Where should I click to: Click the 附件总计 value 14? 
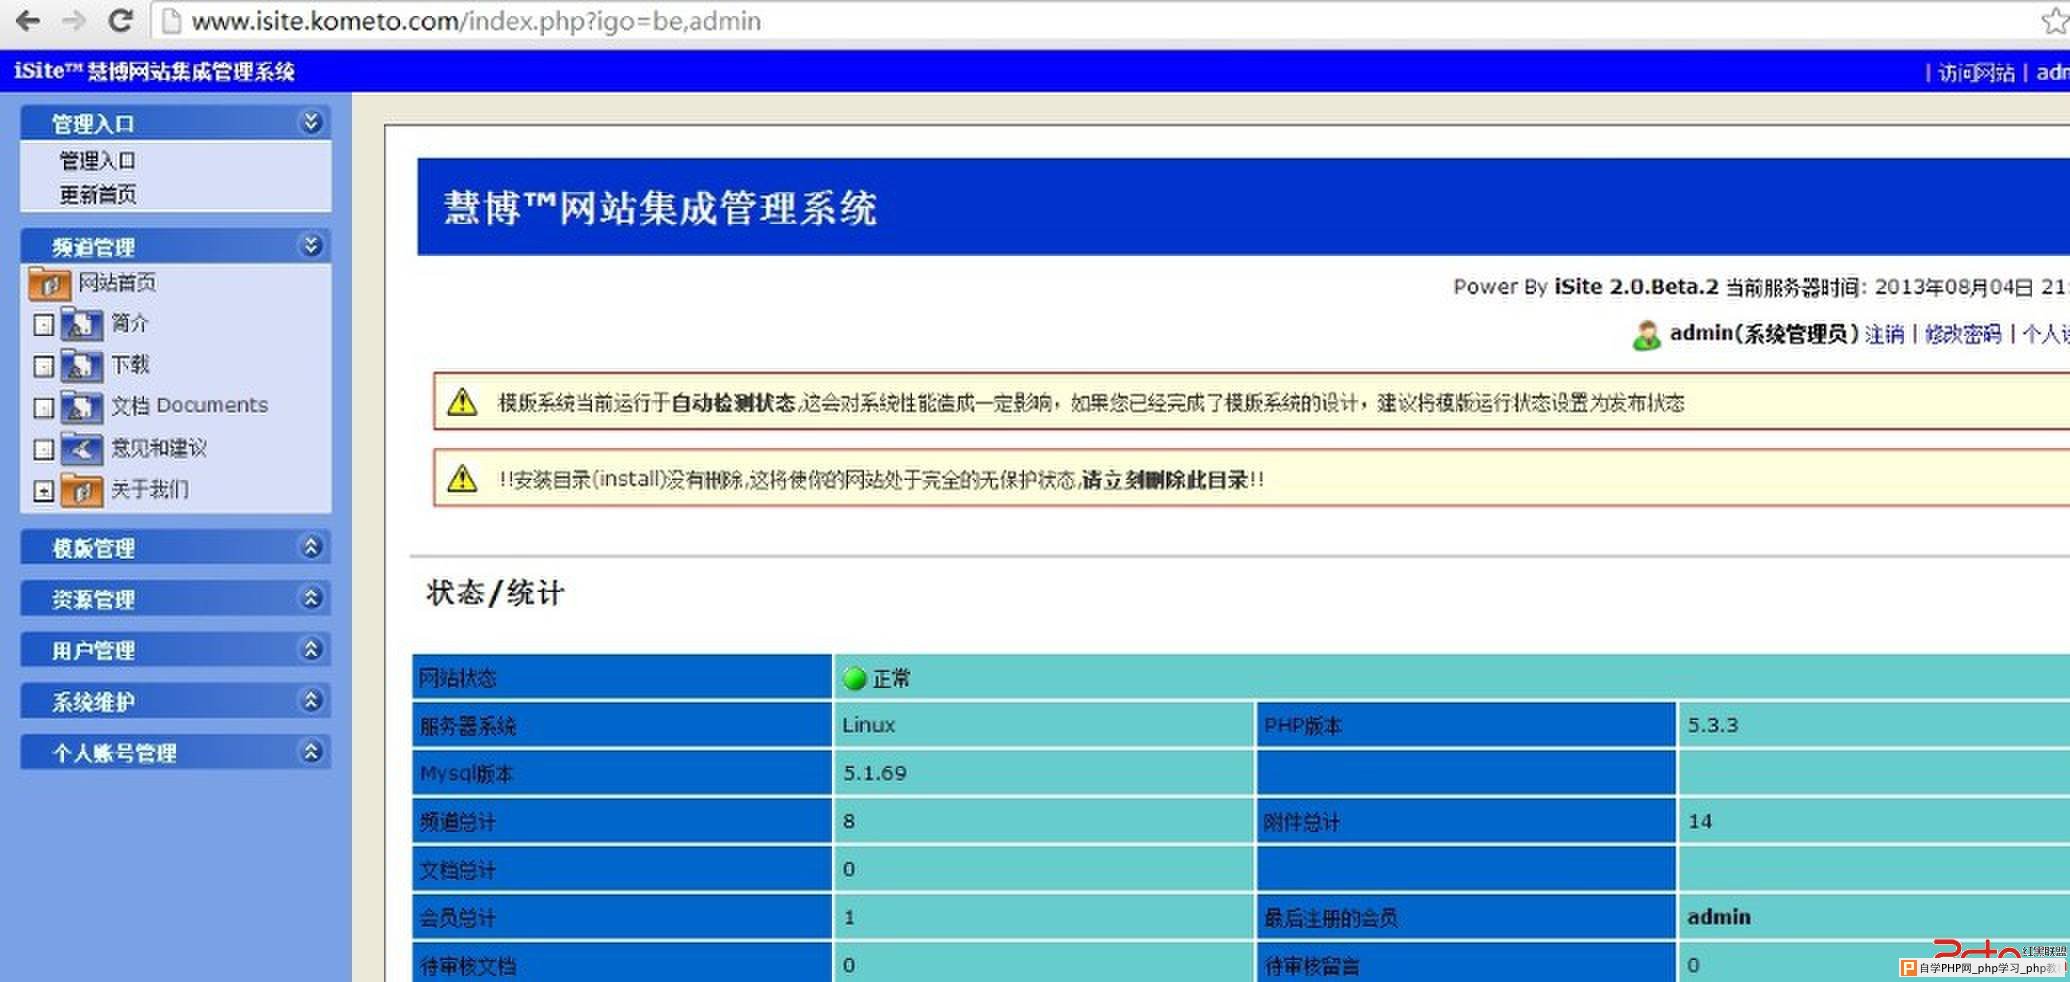coord(1700,821)
